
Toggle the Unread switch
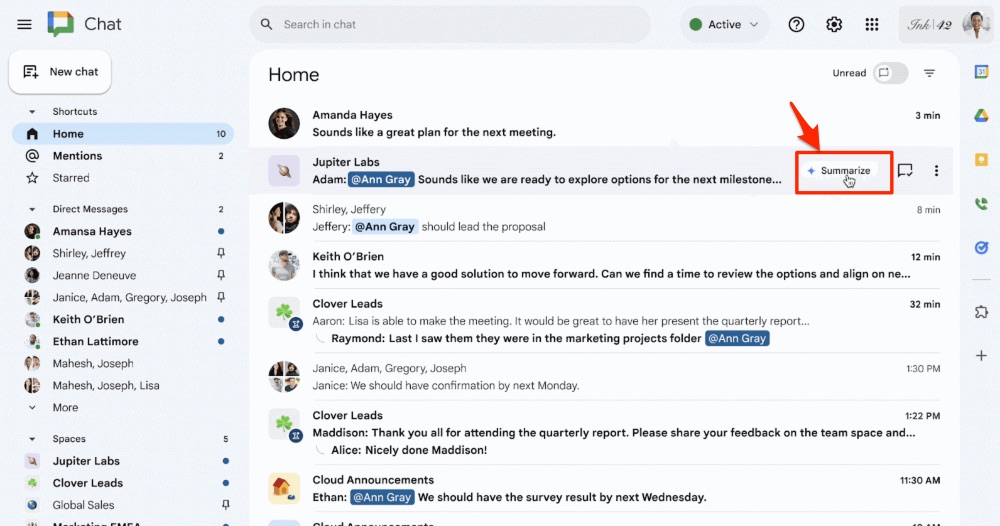(x=891, y=73)
